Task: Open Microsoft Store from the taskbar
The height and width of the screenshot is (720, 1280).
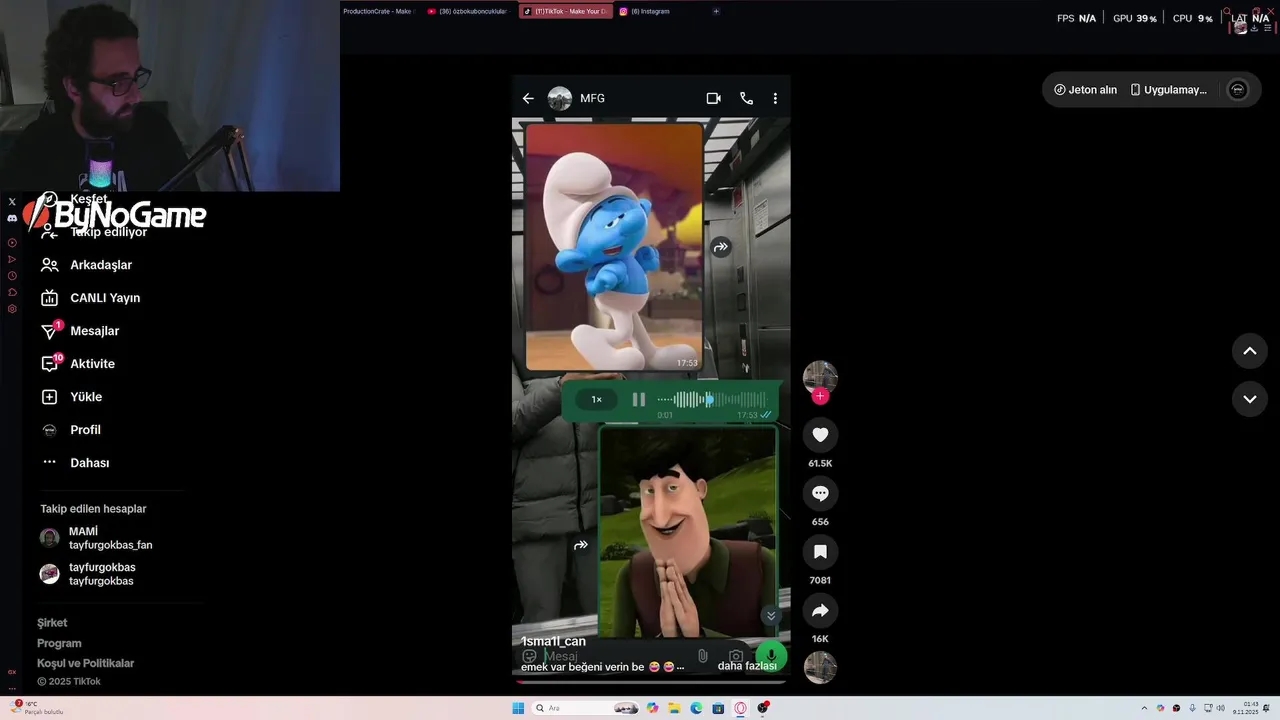Action: 718,708
